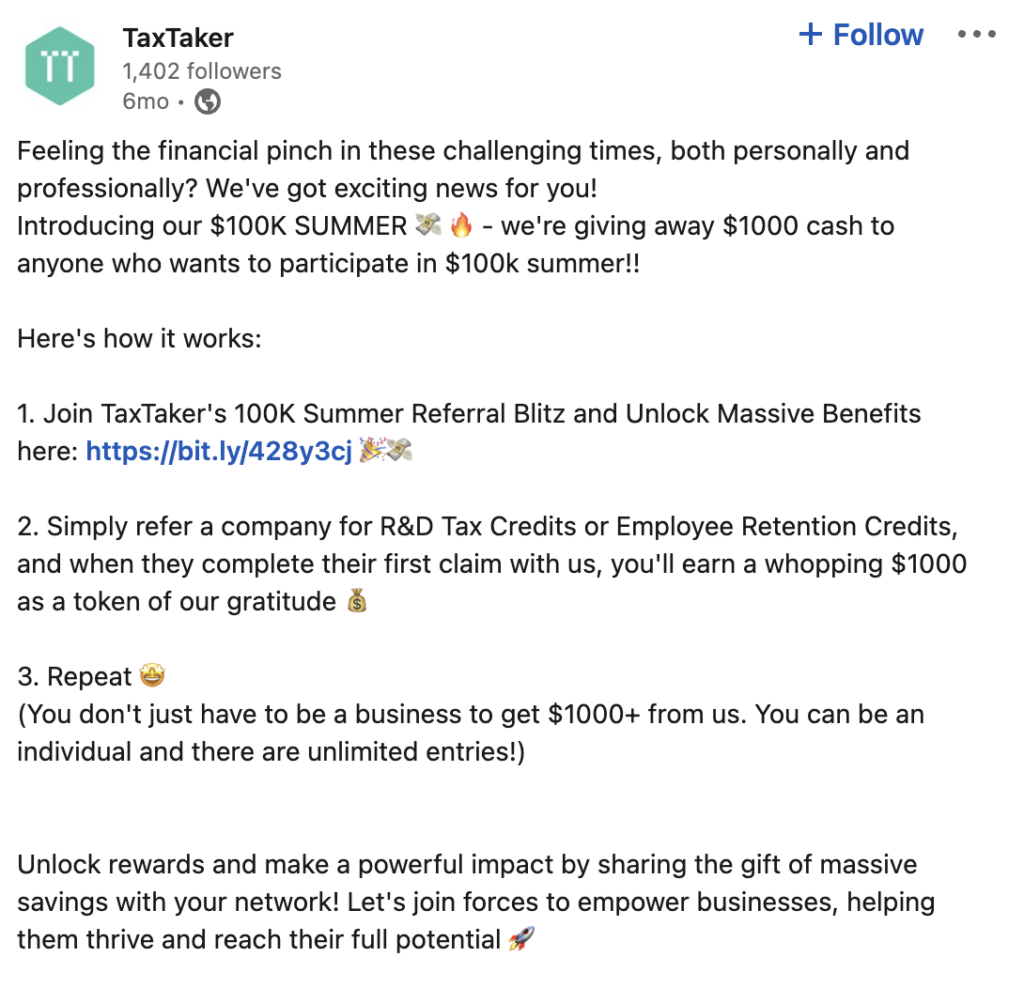Click the flying money emoji after SUMMER

click(428, 225)
